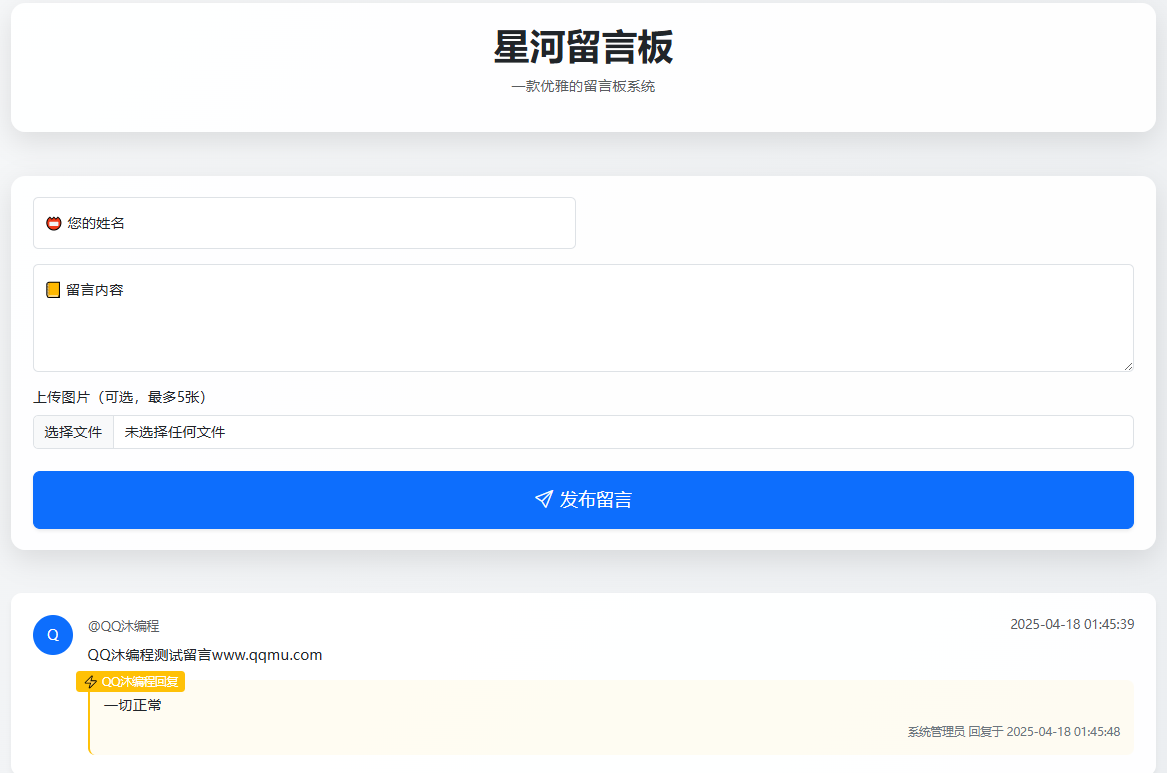
Task: Click the yellow notebook emoji beside 留言内容
Action: (53, 290)
